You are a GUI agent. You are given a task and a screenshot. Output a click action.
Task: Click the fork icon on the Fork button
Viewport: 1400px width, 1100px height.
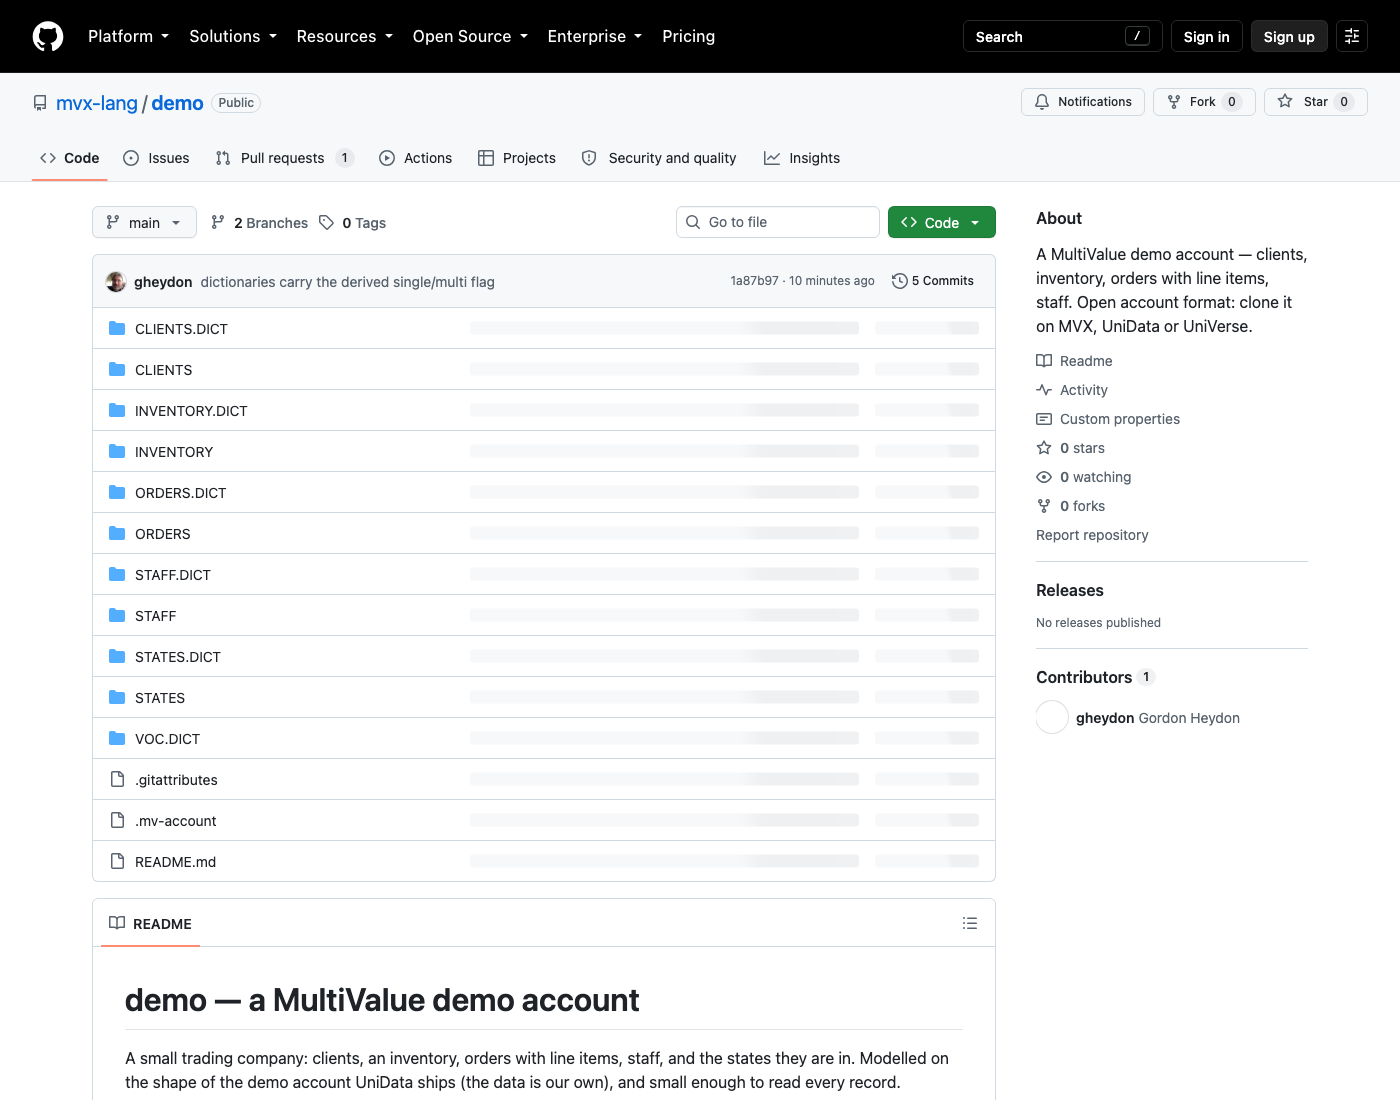point(1174,102)
